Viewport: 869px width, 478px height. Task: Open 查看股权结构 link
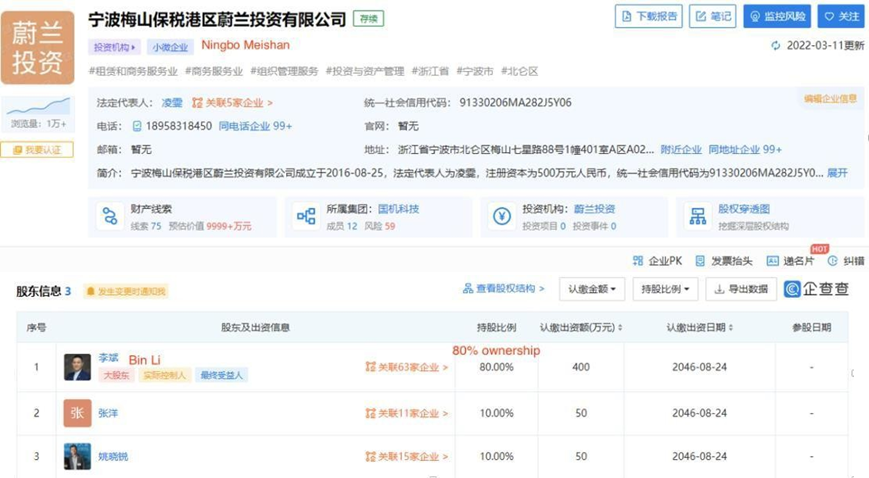(x=503, y=288)
